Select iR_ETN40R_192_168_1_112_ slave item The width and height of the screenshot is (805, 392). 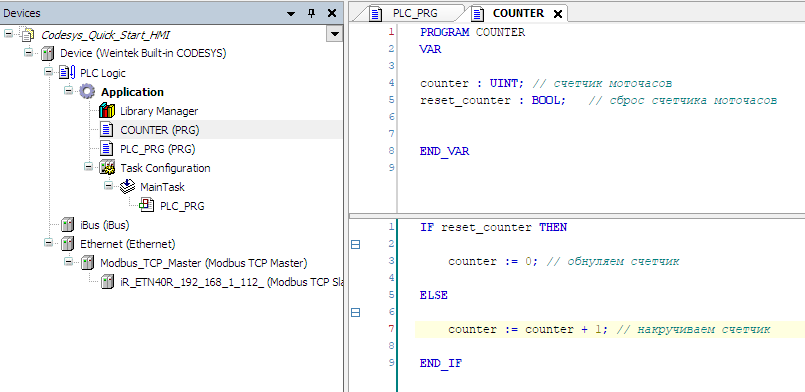click(232, 282)
